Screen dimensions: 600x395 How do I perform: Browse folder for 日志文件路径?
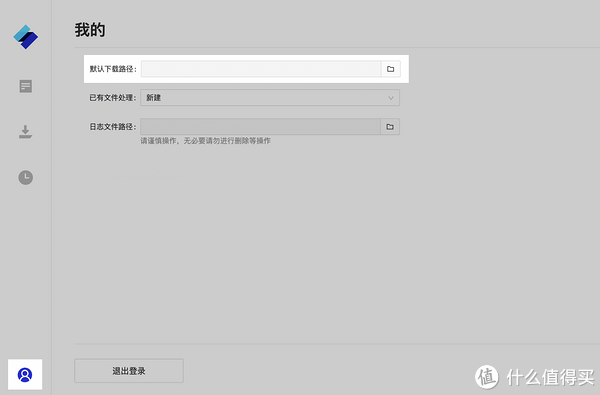click(390, 127)
